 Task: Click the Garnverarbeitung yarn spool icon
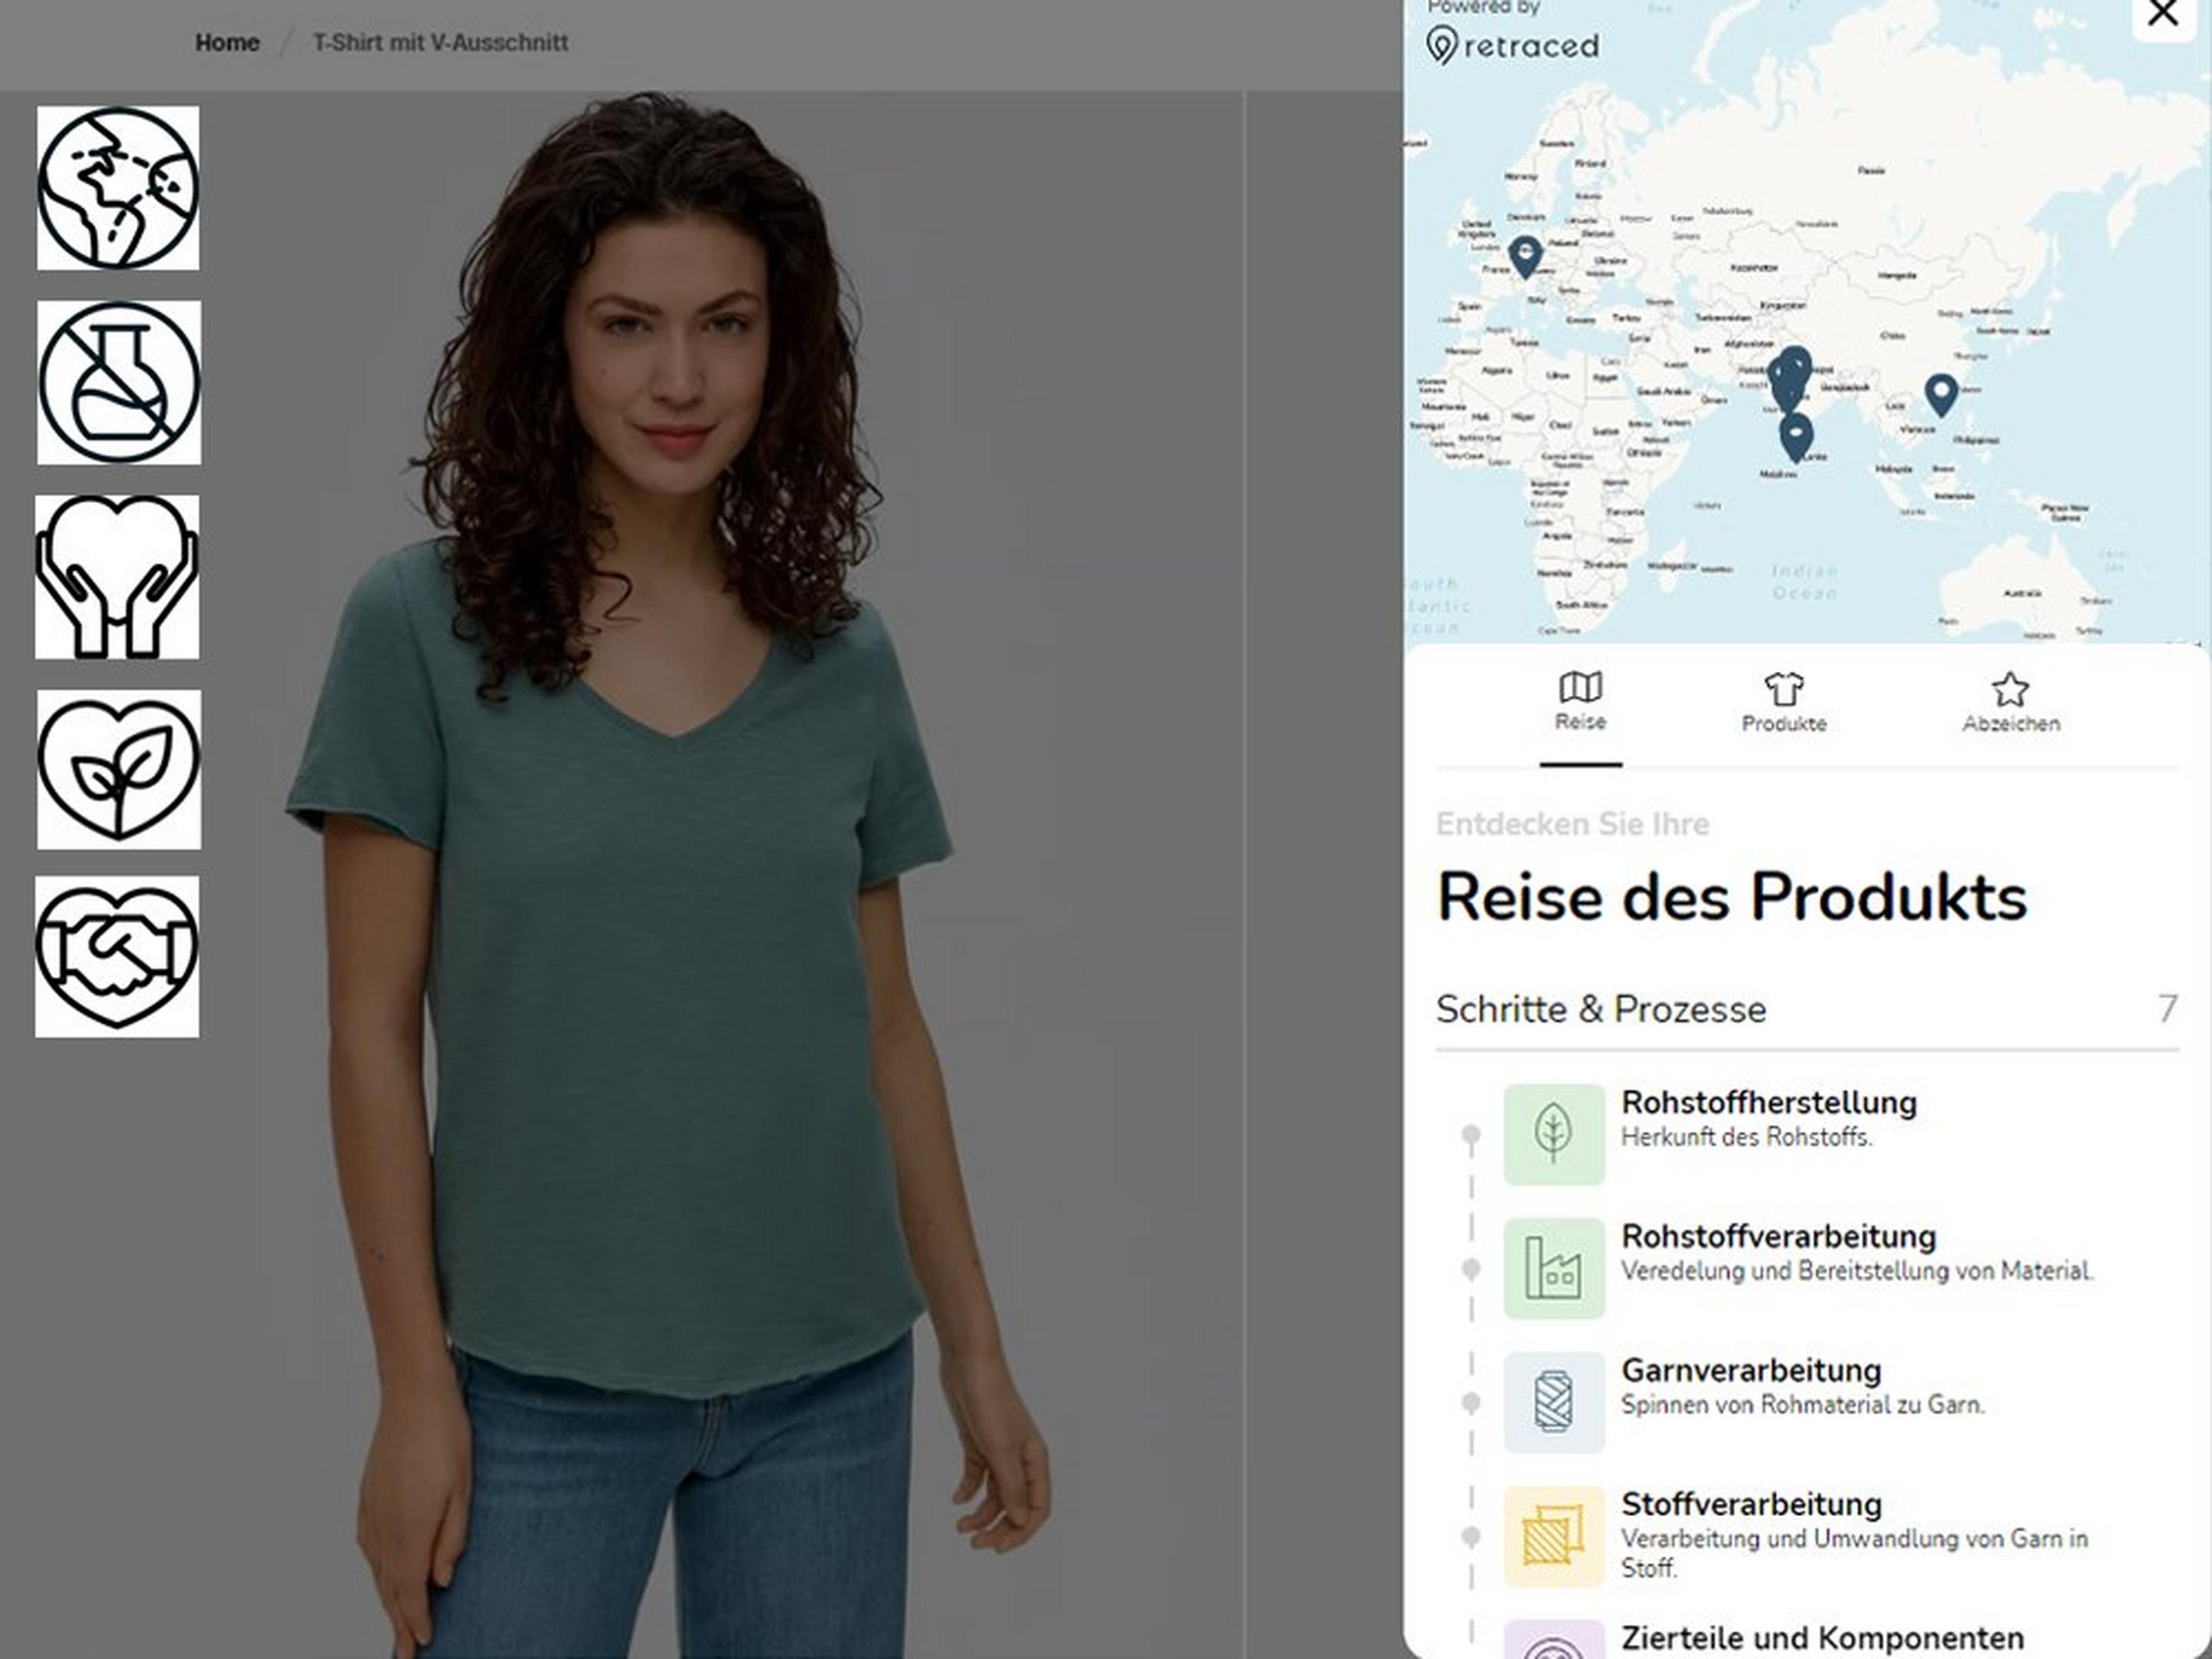(1553, 1402)
